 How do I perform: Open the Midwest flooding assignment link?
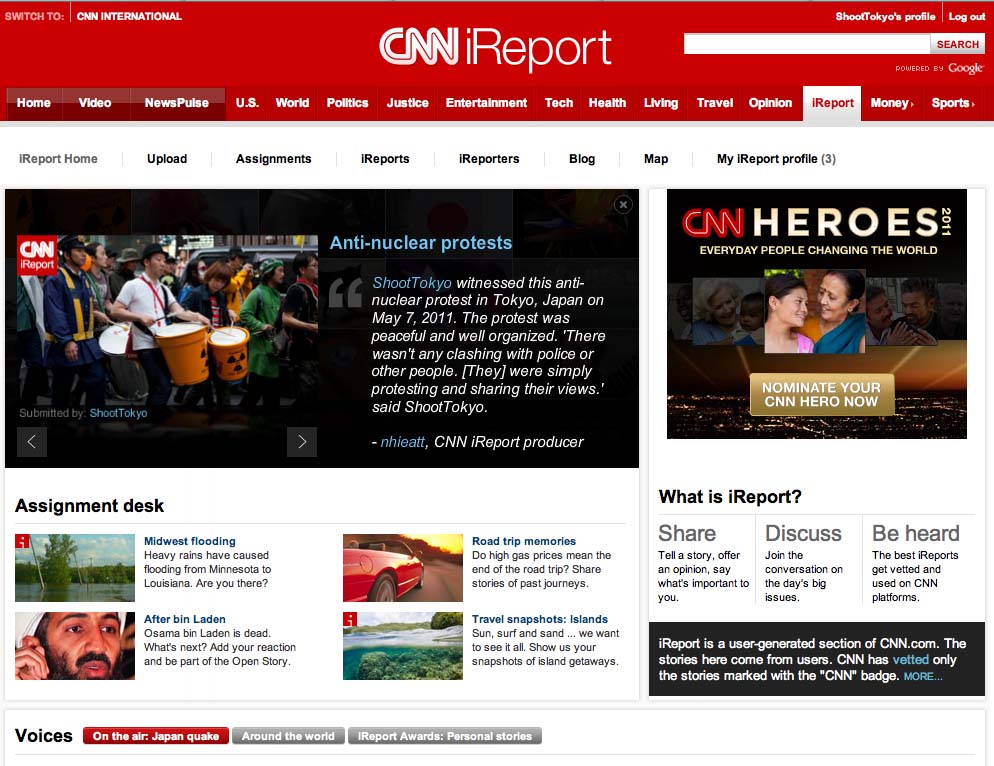point(190,541)
